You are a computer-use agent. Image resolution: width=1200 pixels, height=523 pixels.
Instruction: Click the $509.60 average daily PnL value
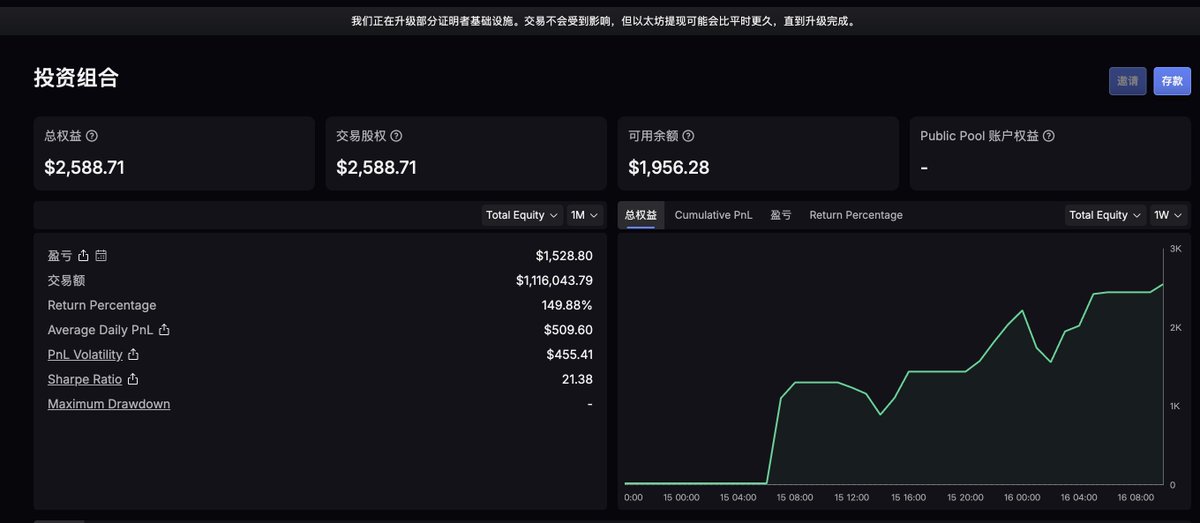click(568, 330)
